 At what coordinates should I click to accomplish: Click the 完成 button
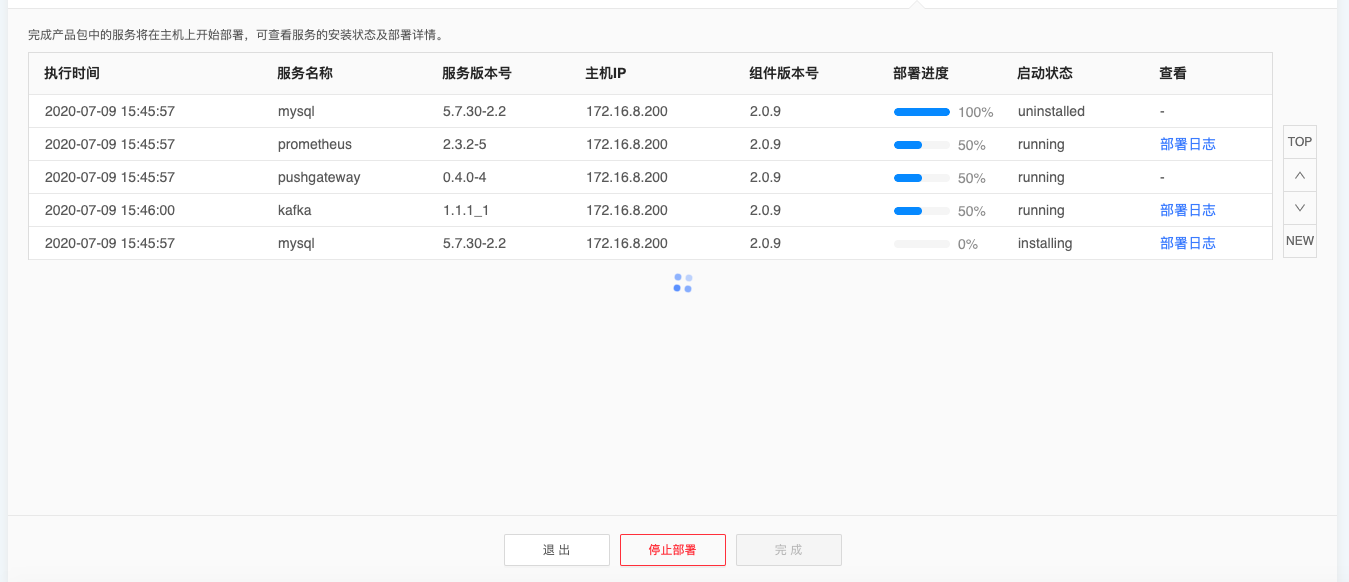(788, 550)
